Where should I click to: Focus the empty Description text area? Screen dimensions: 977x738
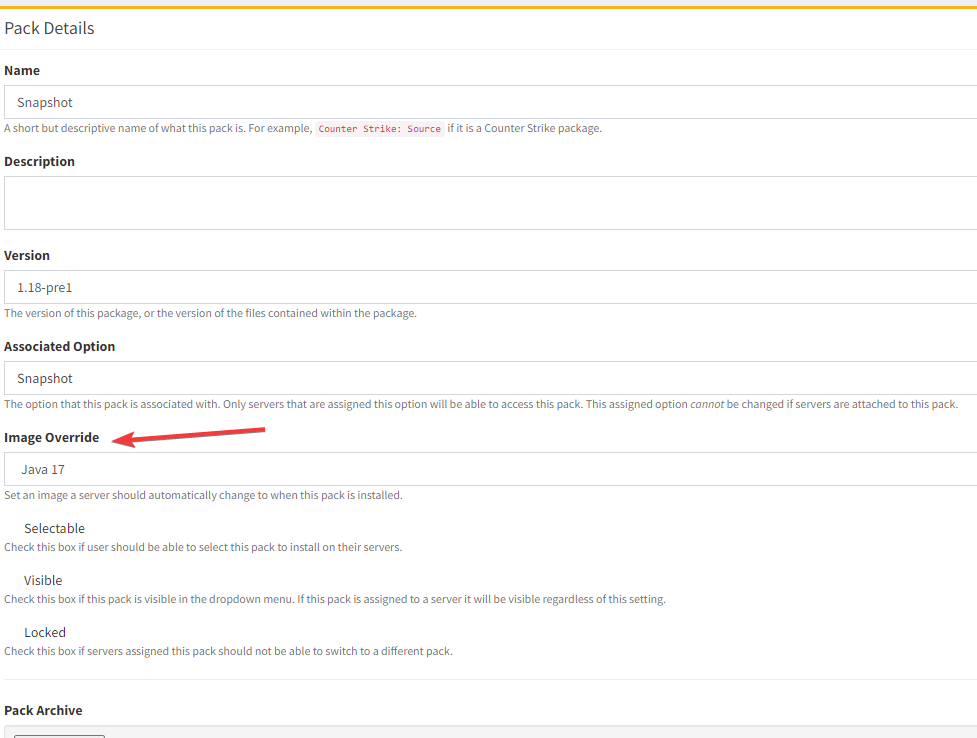coord(490,203)
